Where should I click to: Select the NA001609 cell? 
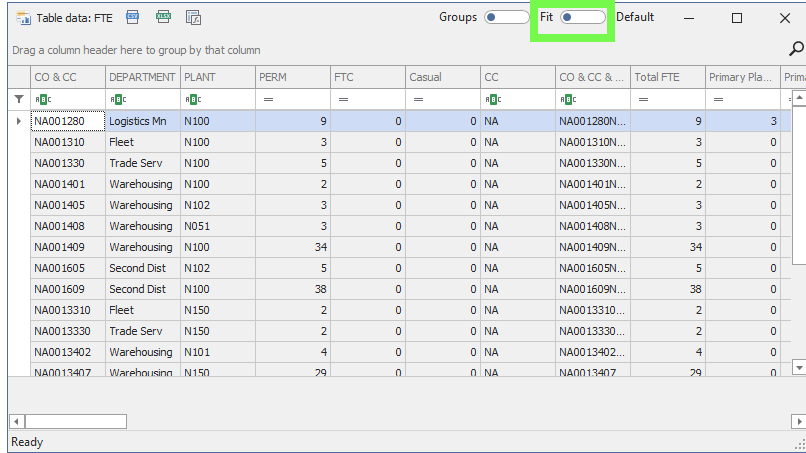coord(67,289)
